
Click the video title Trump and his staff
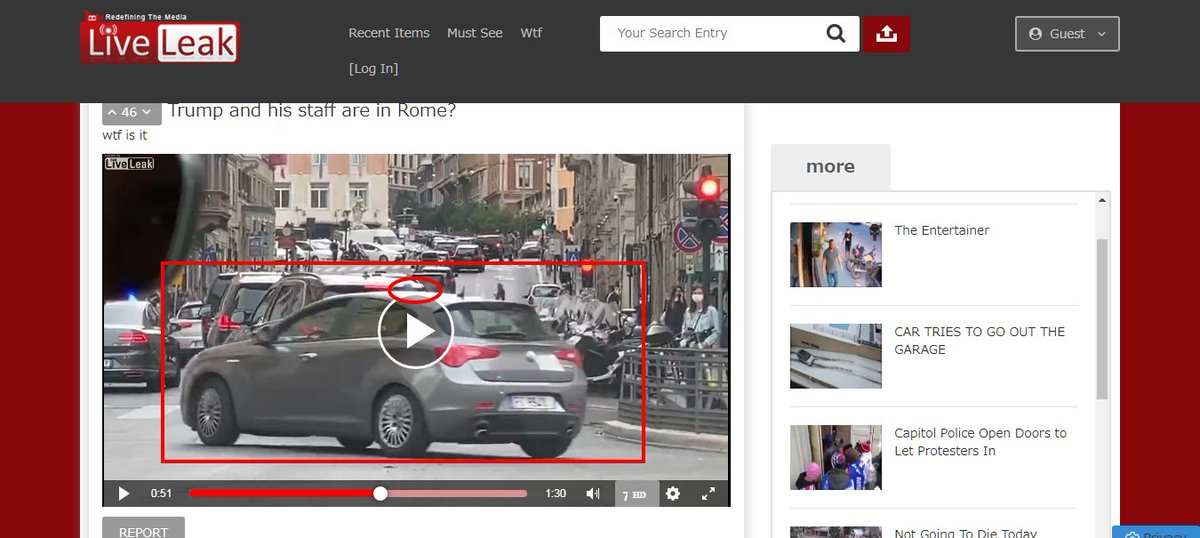[x=312, y=110]
